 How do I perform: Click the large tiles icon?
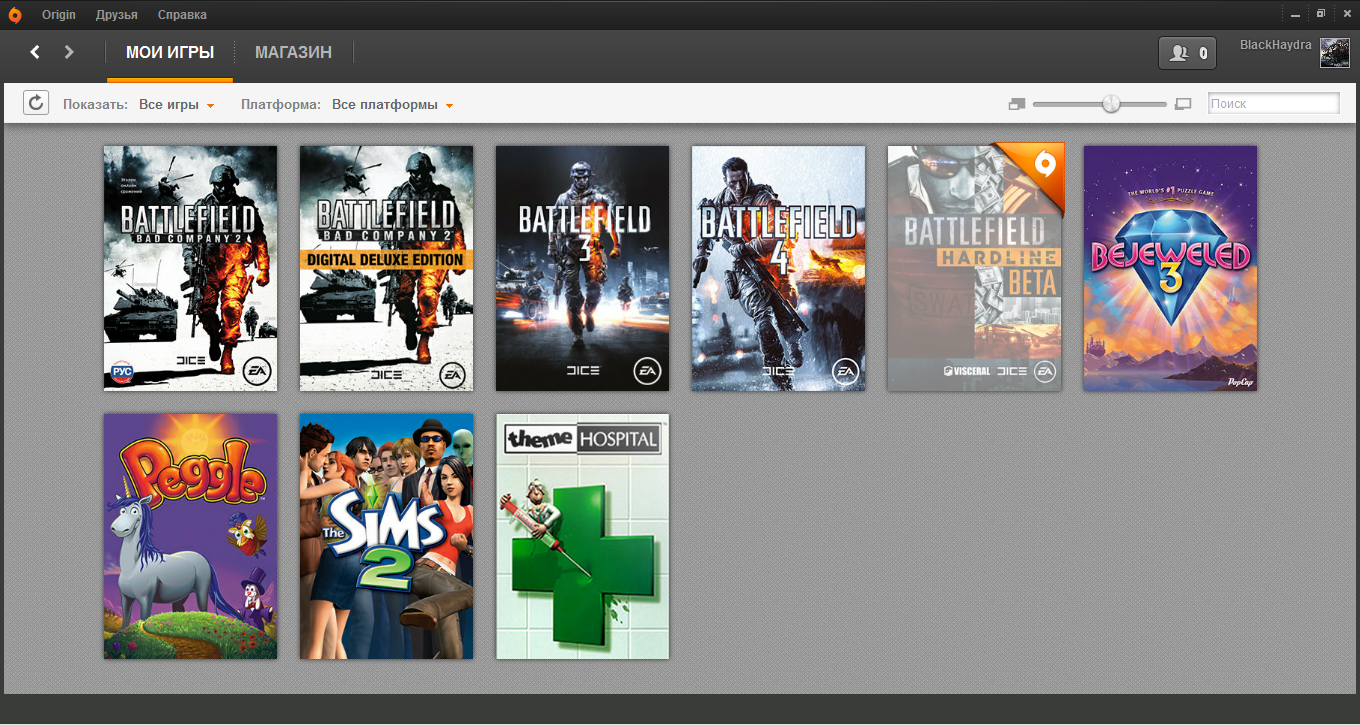pyautogui.click(x=1183, y=104)
